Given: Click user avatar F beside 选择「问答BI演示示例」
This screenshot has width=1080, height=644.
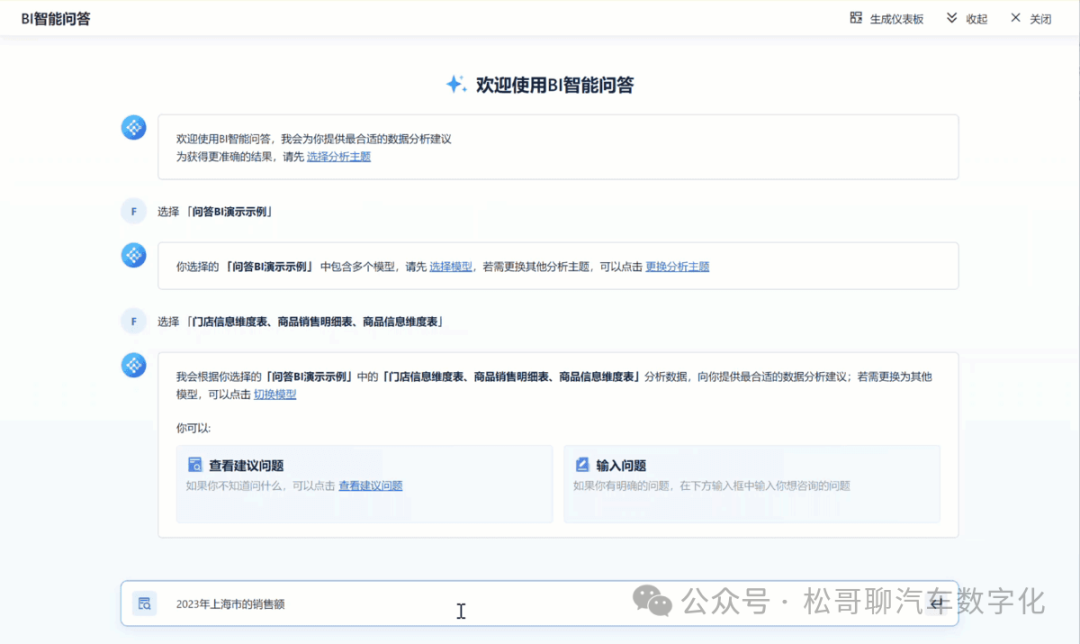Looking at the screenshot, I should [x=134, y=211].
